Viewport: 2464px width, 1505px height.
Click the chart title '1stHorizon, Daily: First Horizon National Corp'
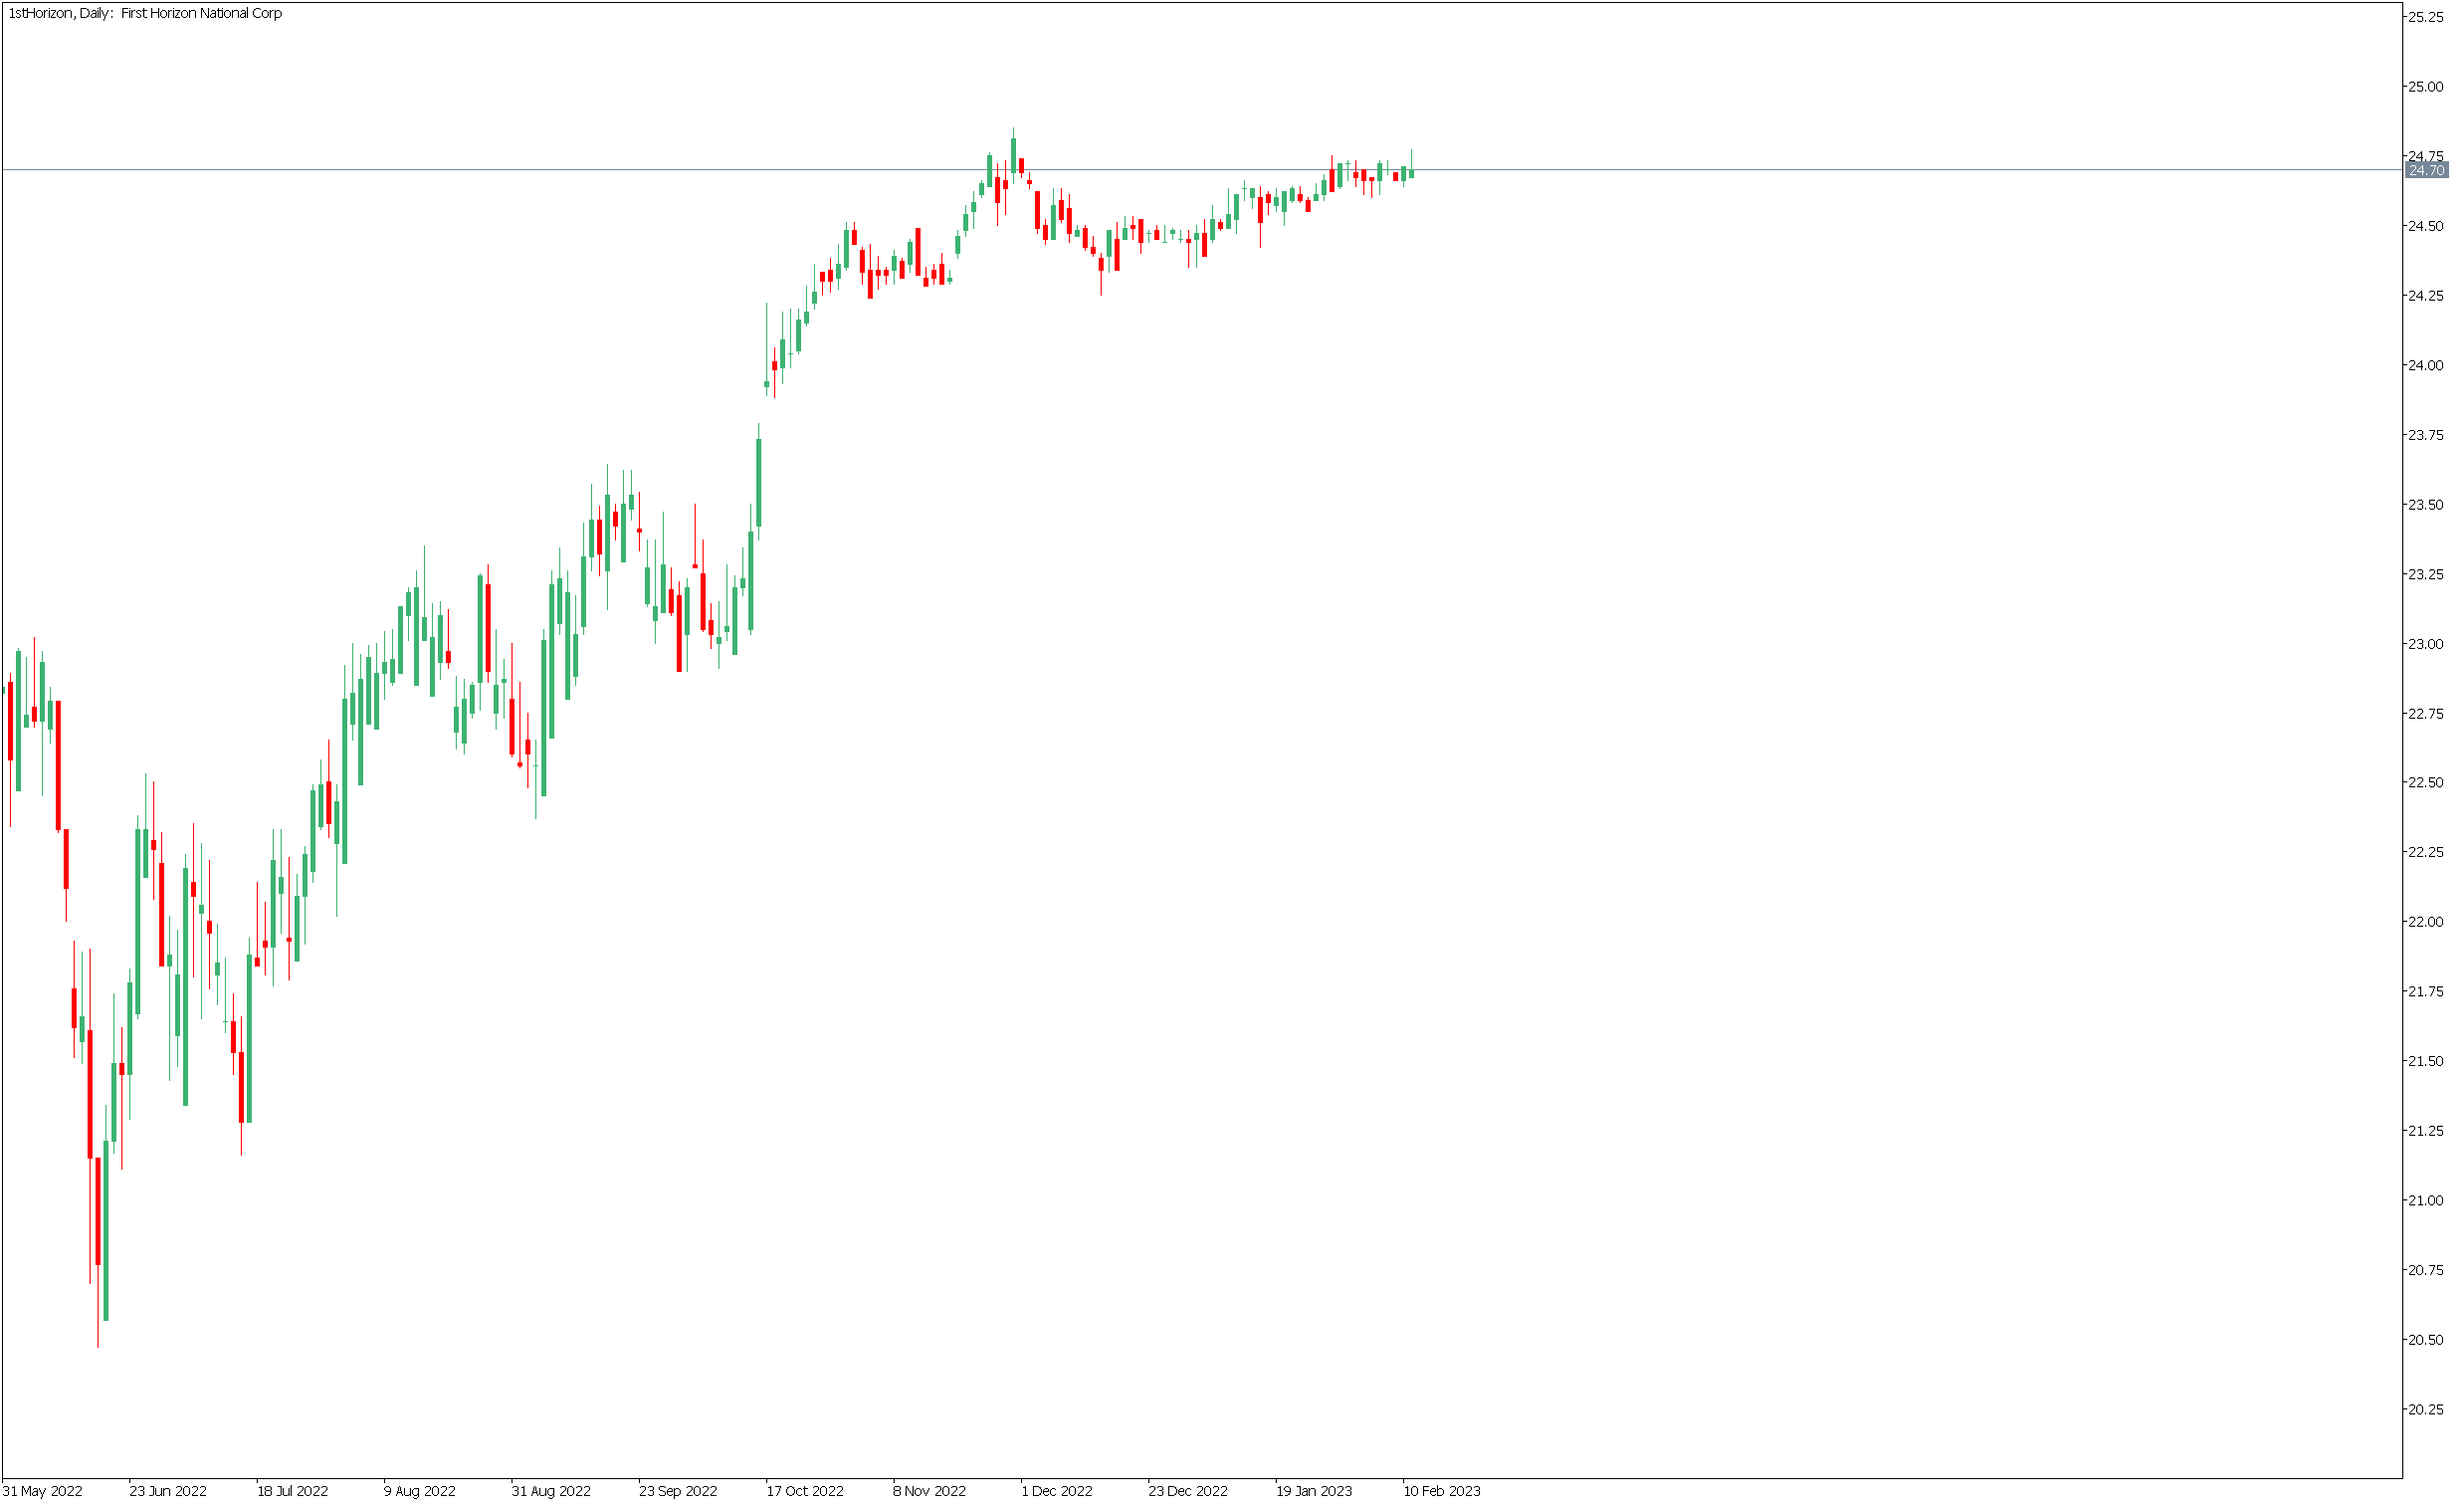(x=145, y=13)
